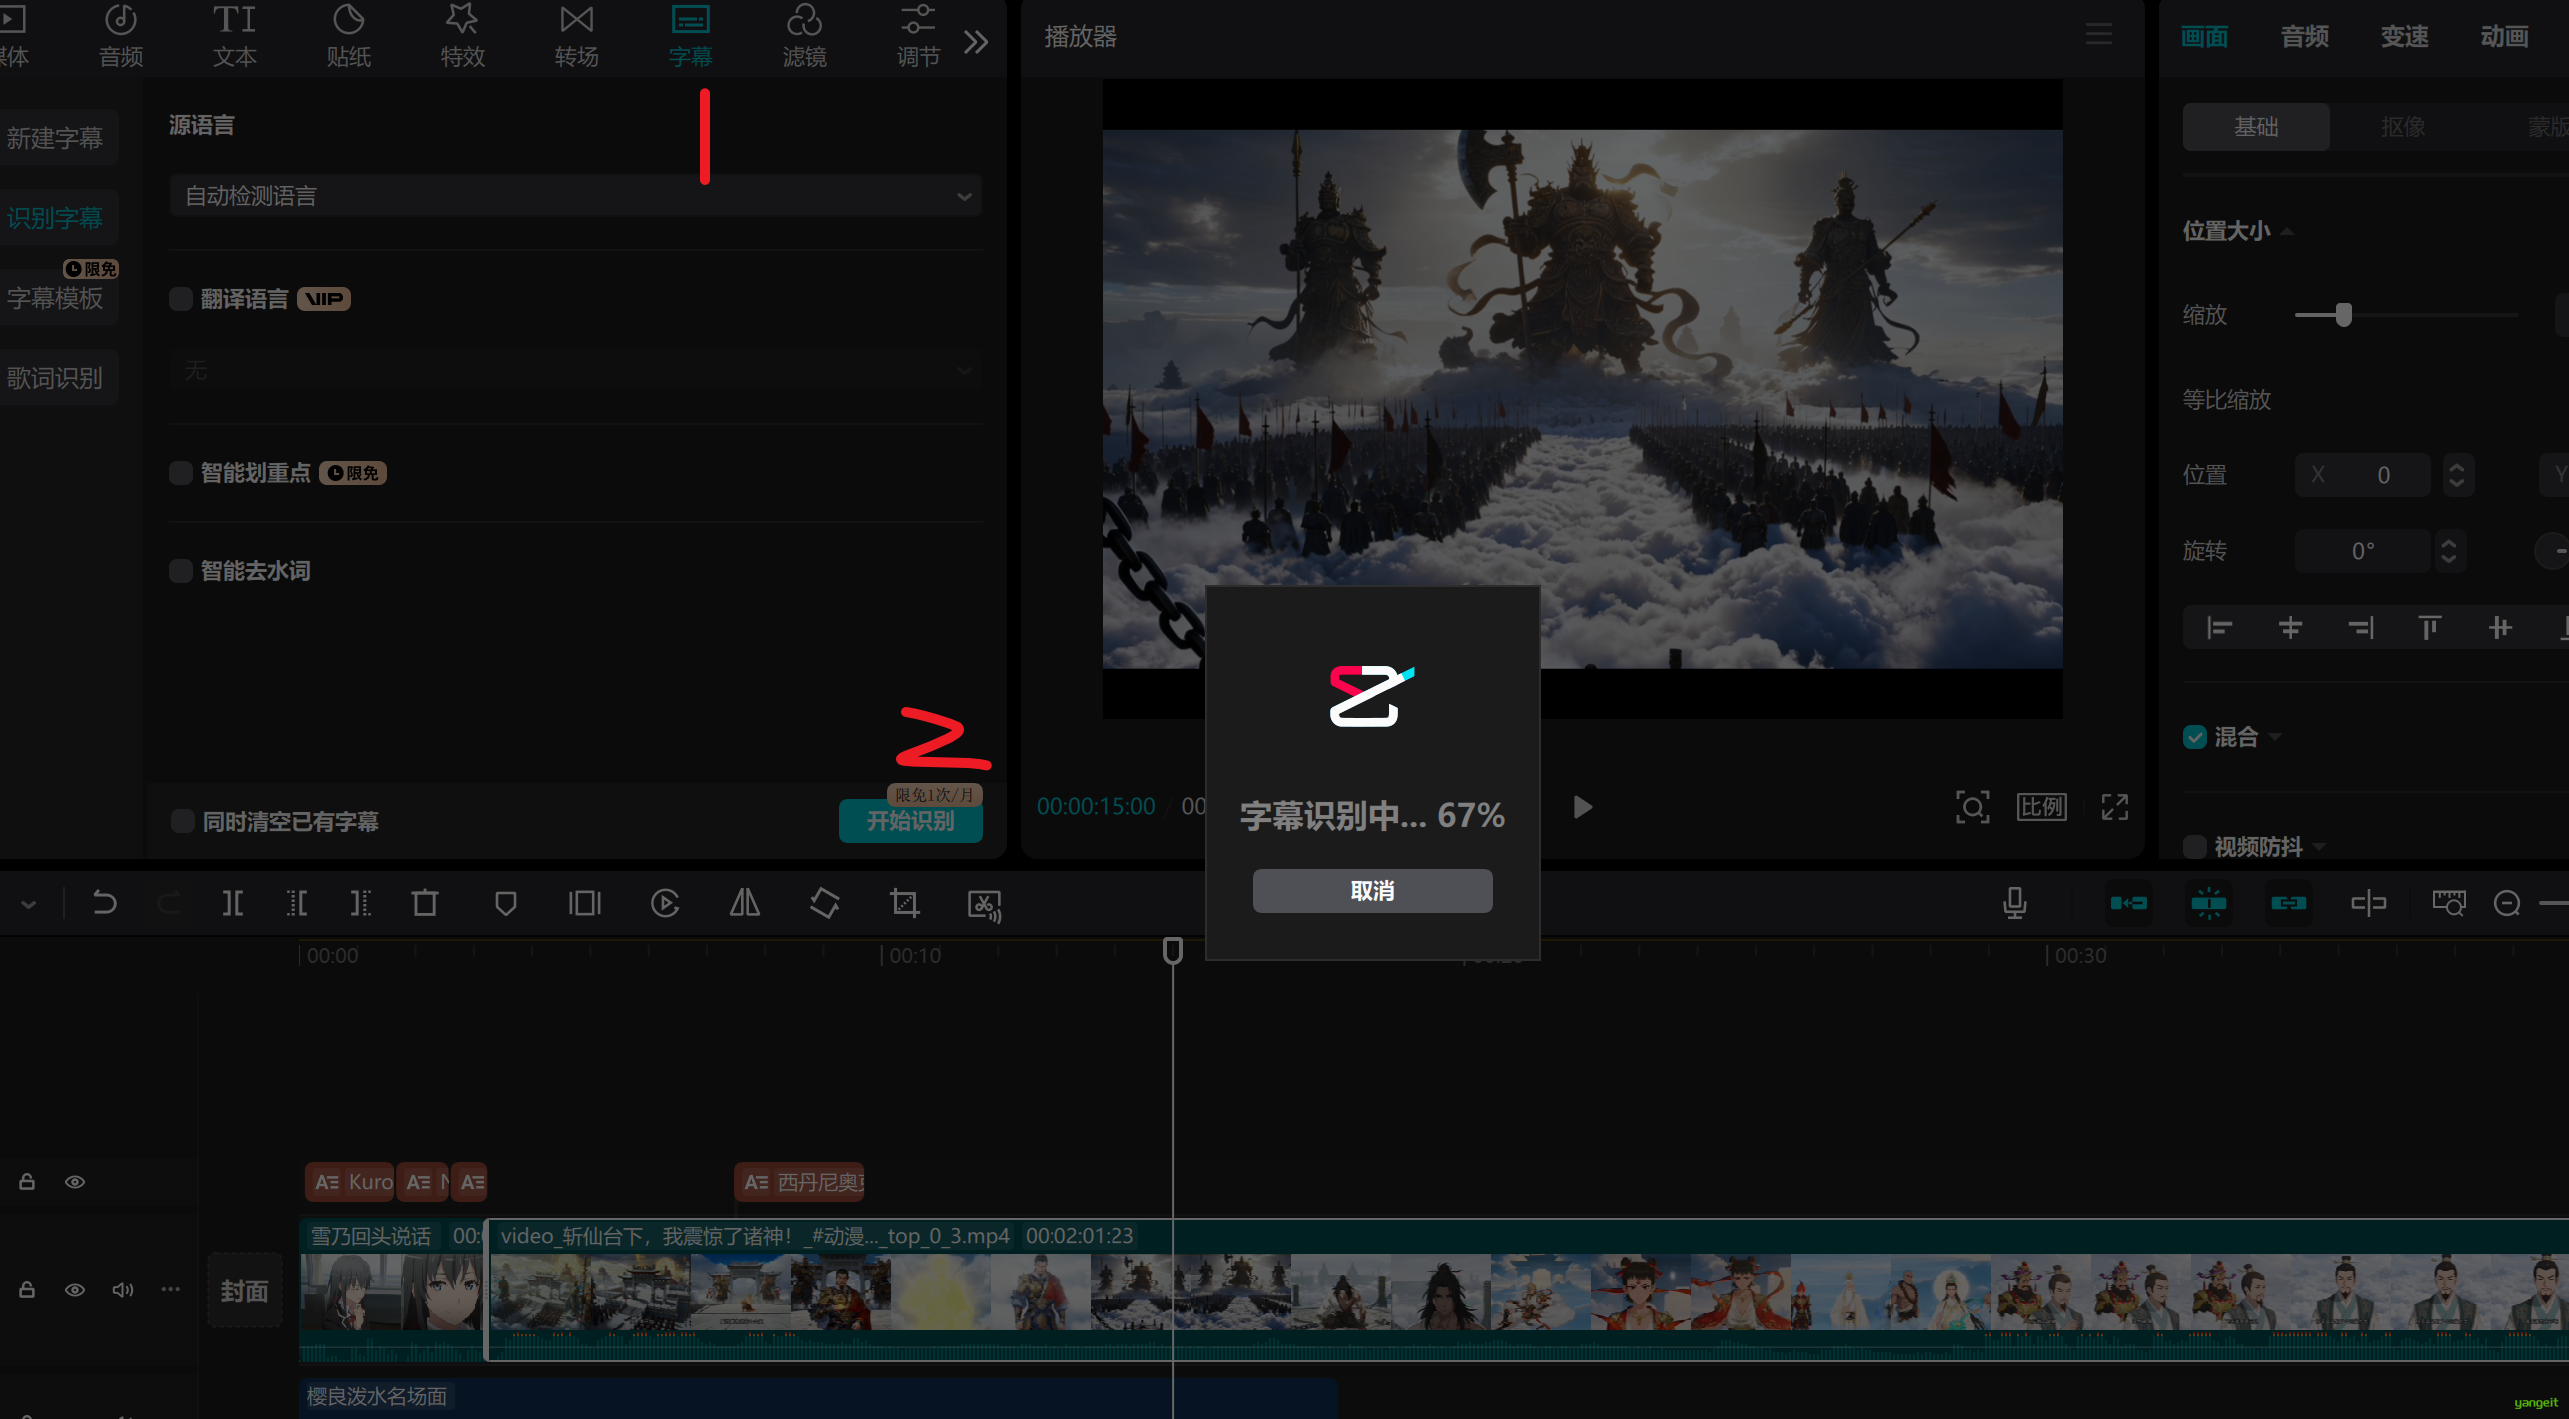
Task: Delete right of playhead with trim-right tool
Action: coord(361,904)
